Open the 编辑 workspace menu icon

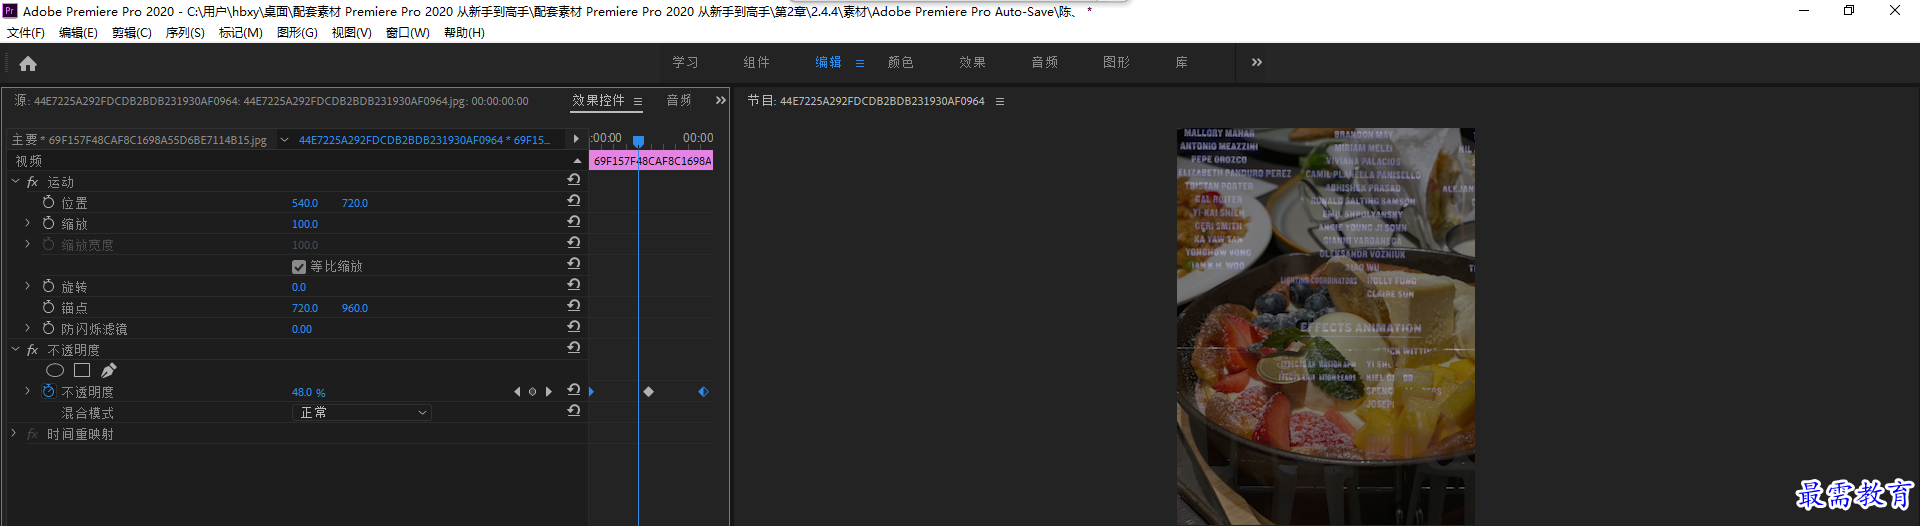tap(860, 63)
